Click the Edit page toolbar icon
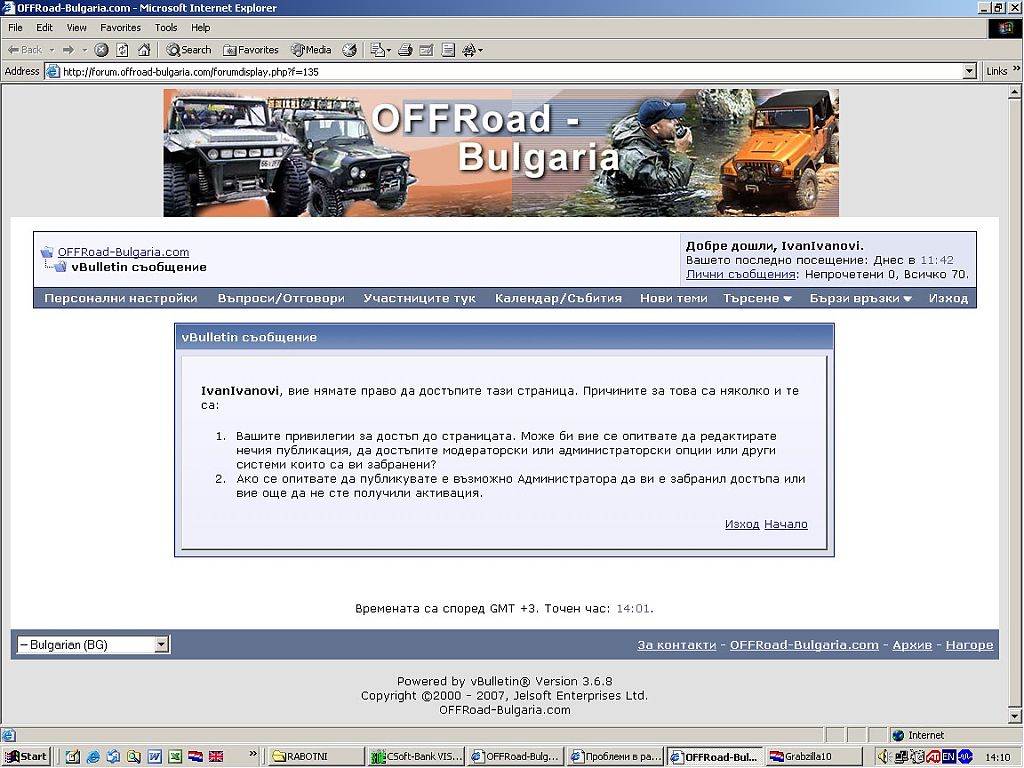Viewport: 1024px width, 768px height. [426, 50]
